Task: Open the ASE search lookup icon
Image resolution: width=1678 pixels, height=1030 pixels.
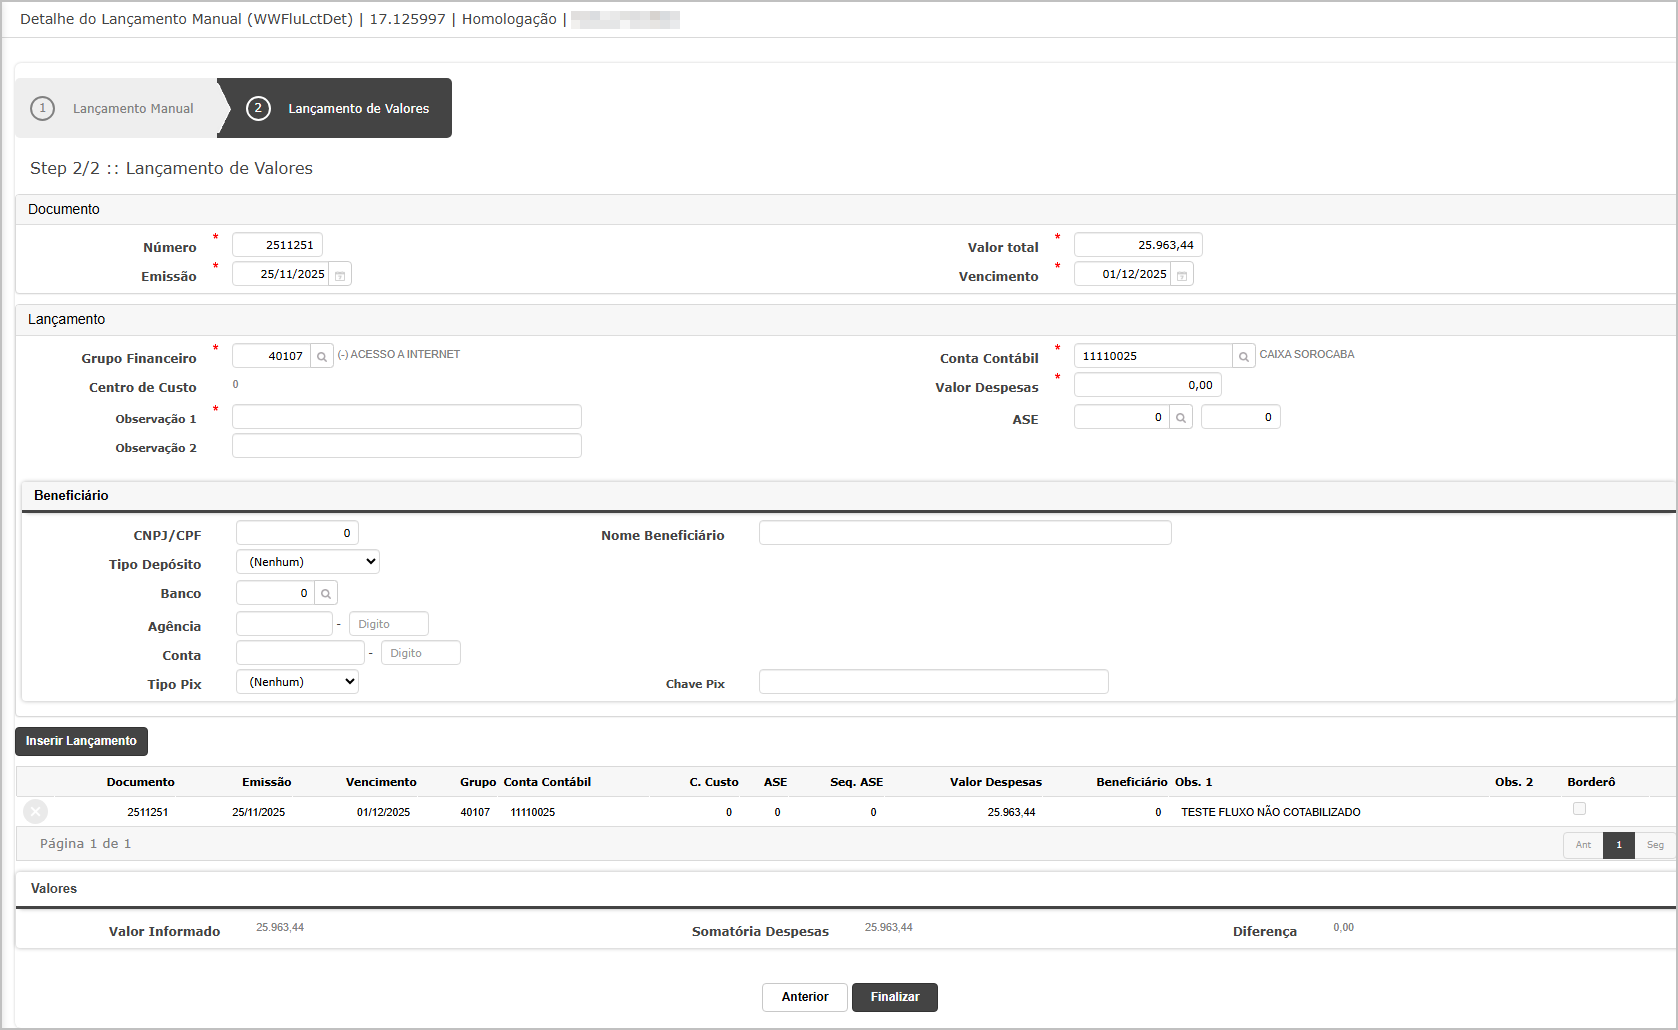Action: tap(1181, 418)
